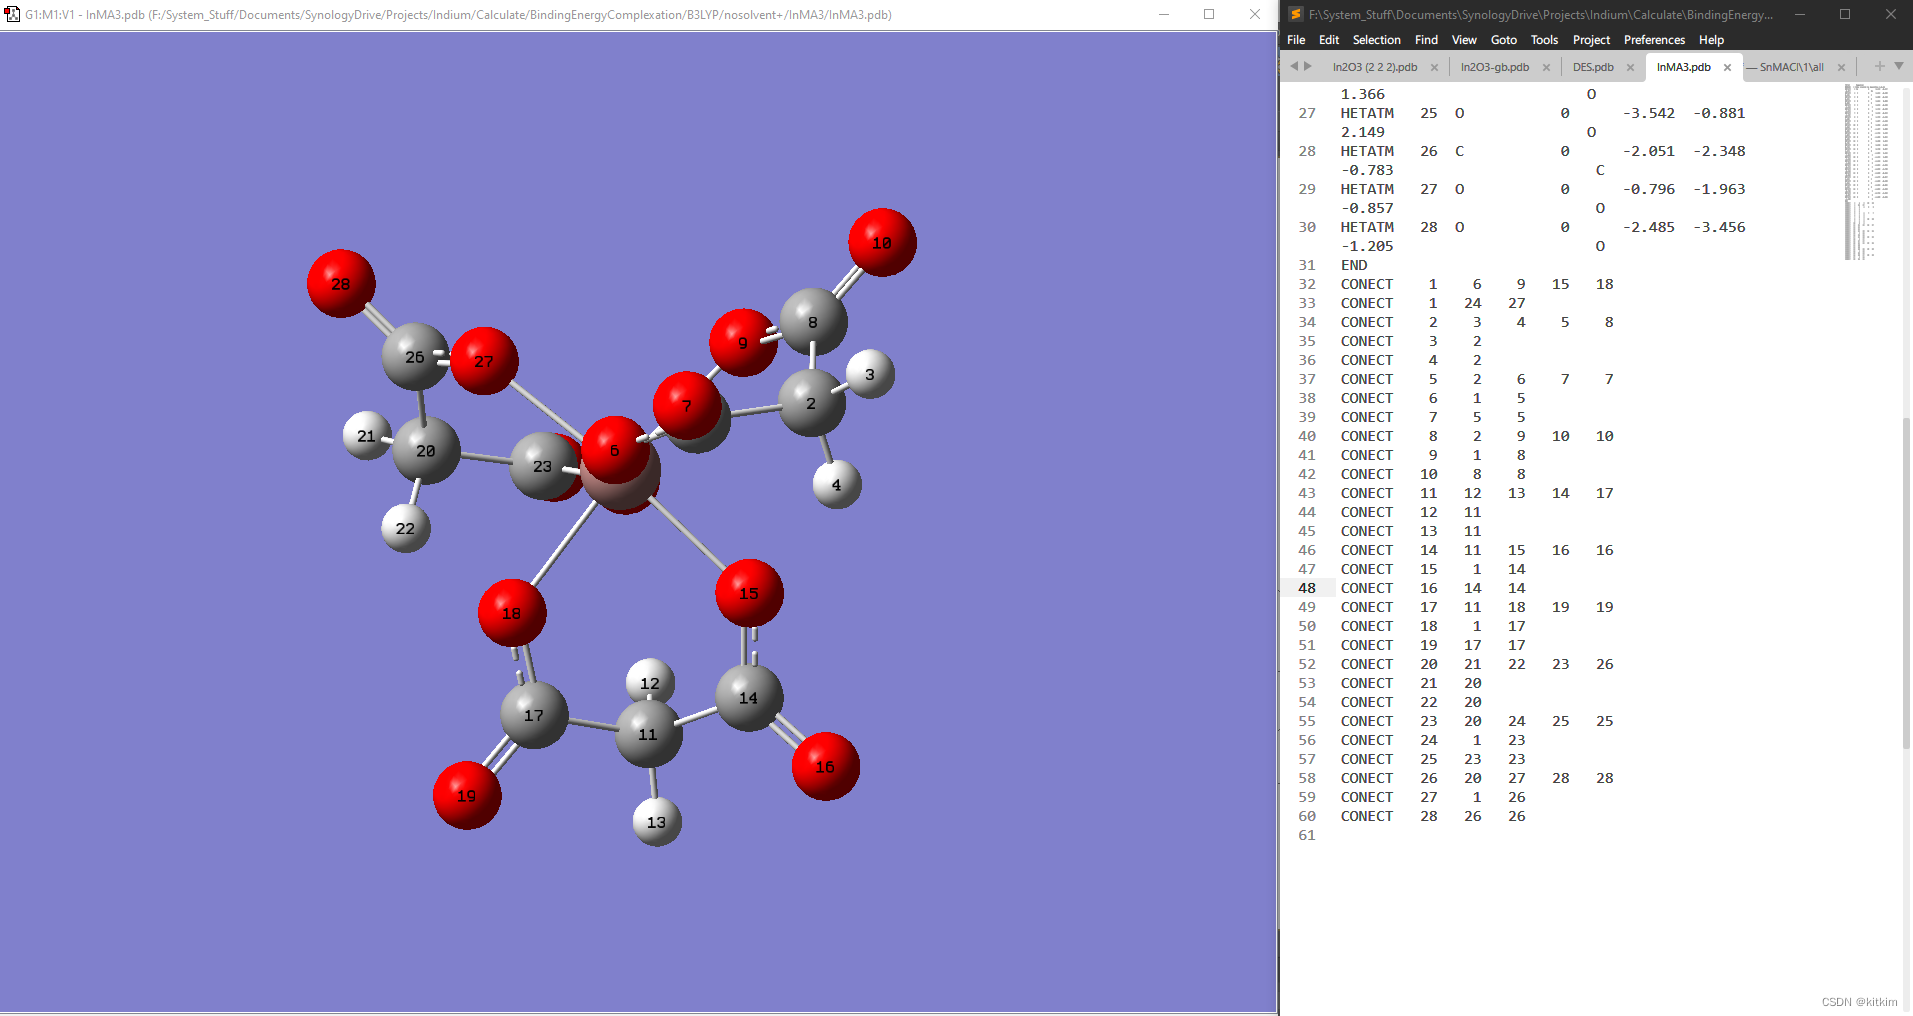1913x1016 pixels.
Task: Open the Find menu
Action: coord(1426,40)
